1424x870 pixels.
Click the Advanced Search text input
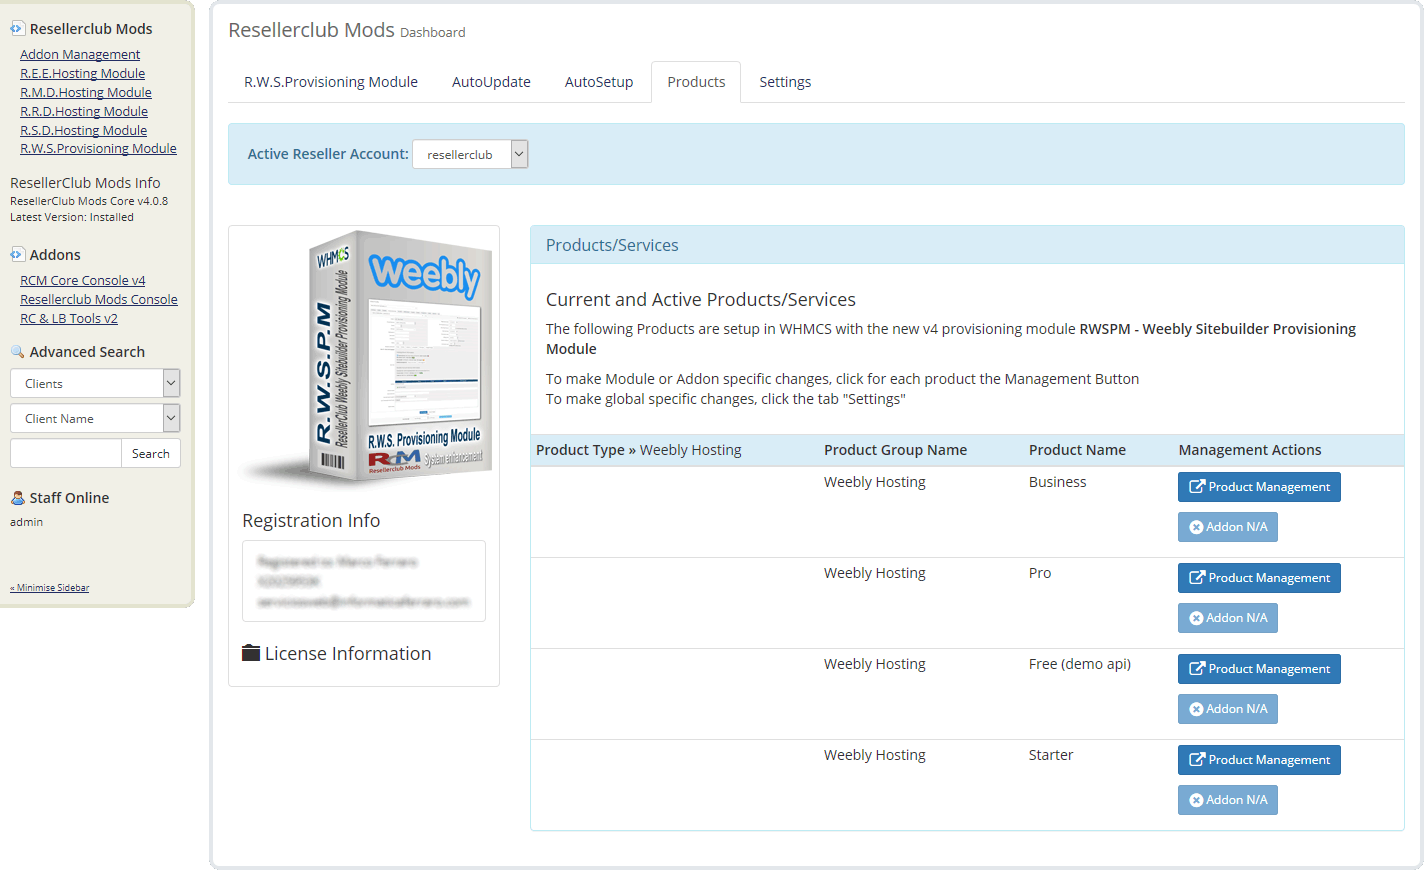[x=66, y=453]
